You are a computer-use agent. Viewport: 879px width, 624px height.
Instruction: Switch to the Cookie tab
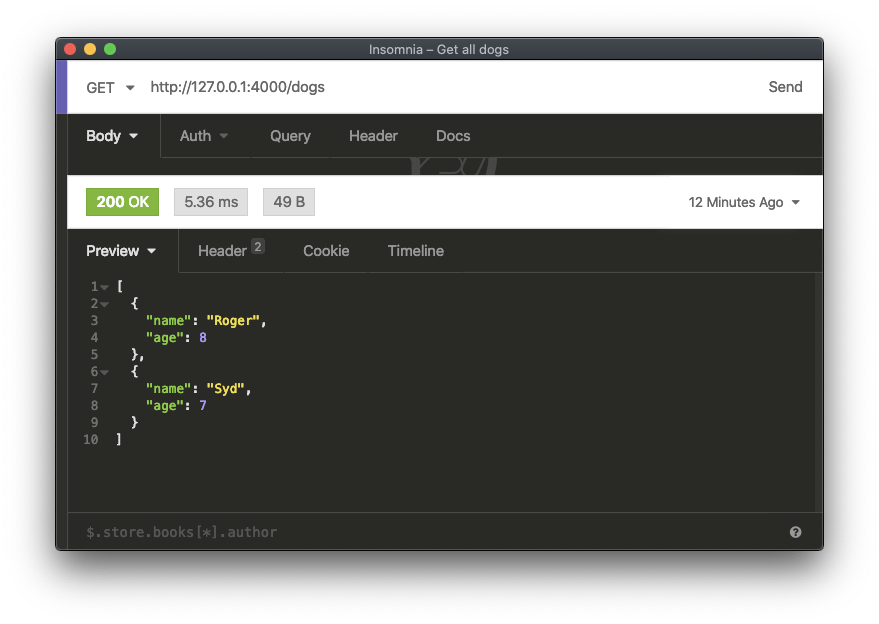coord(326,251)
